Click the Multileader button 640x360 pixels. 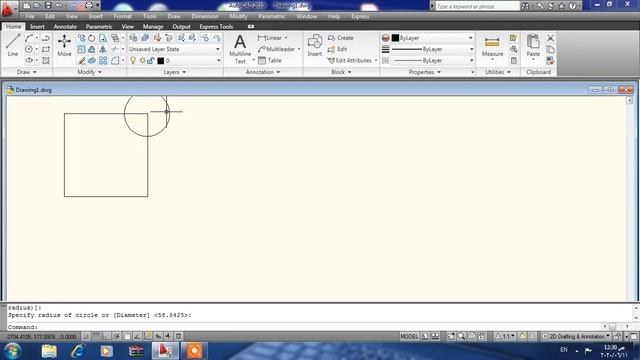(276, 49)
